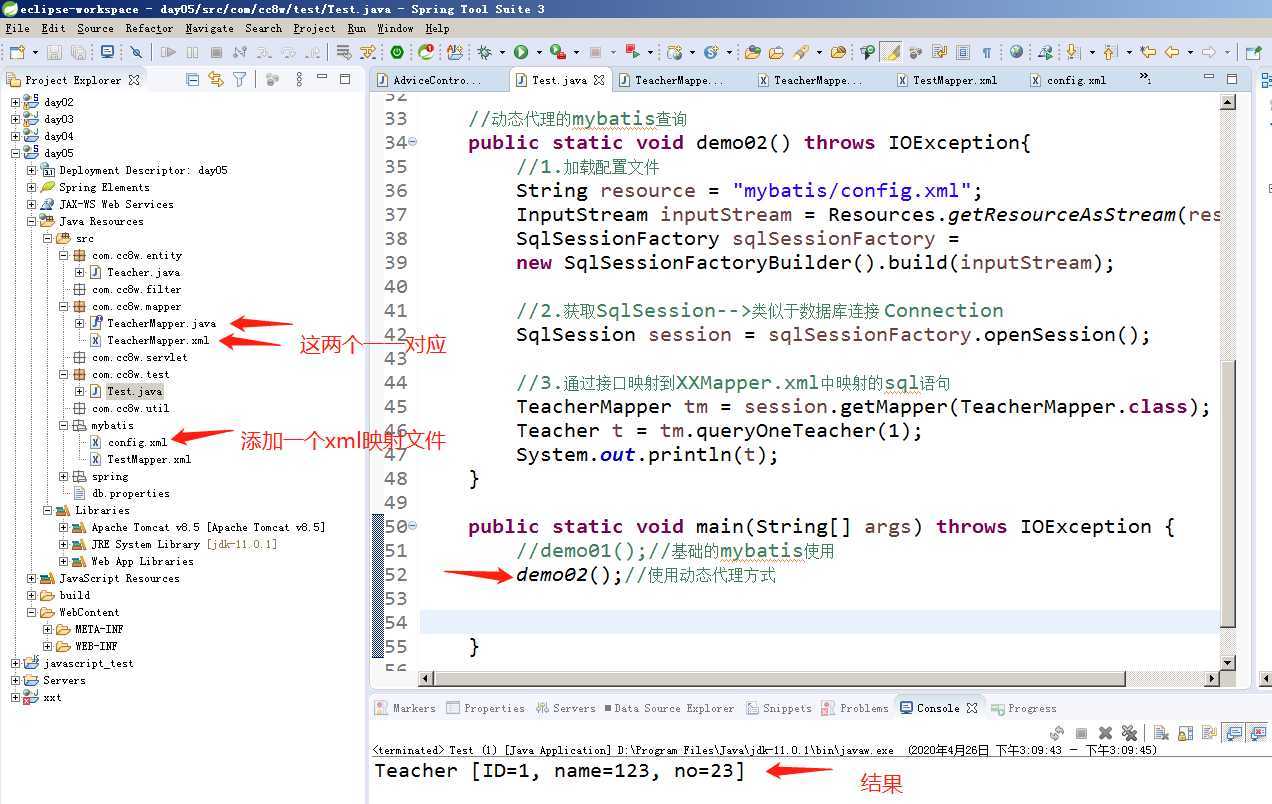Click the Open Web Browser globe icon
Image resolution: width=1272 pixels, height=804 pixels.
(1016, 52)
